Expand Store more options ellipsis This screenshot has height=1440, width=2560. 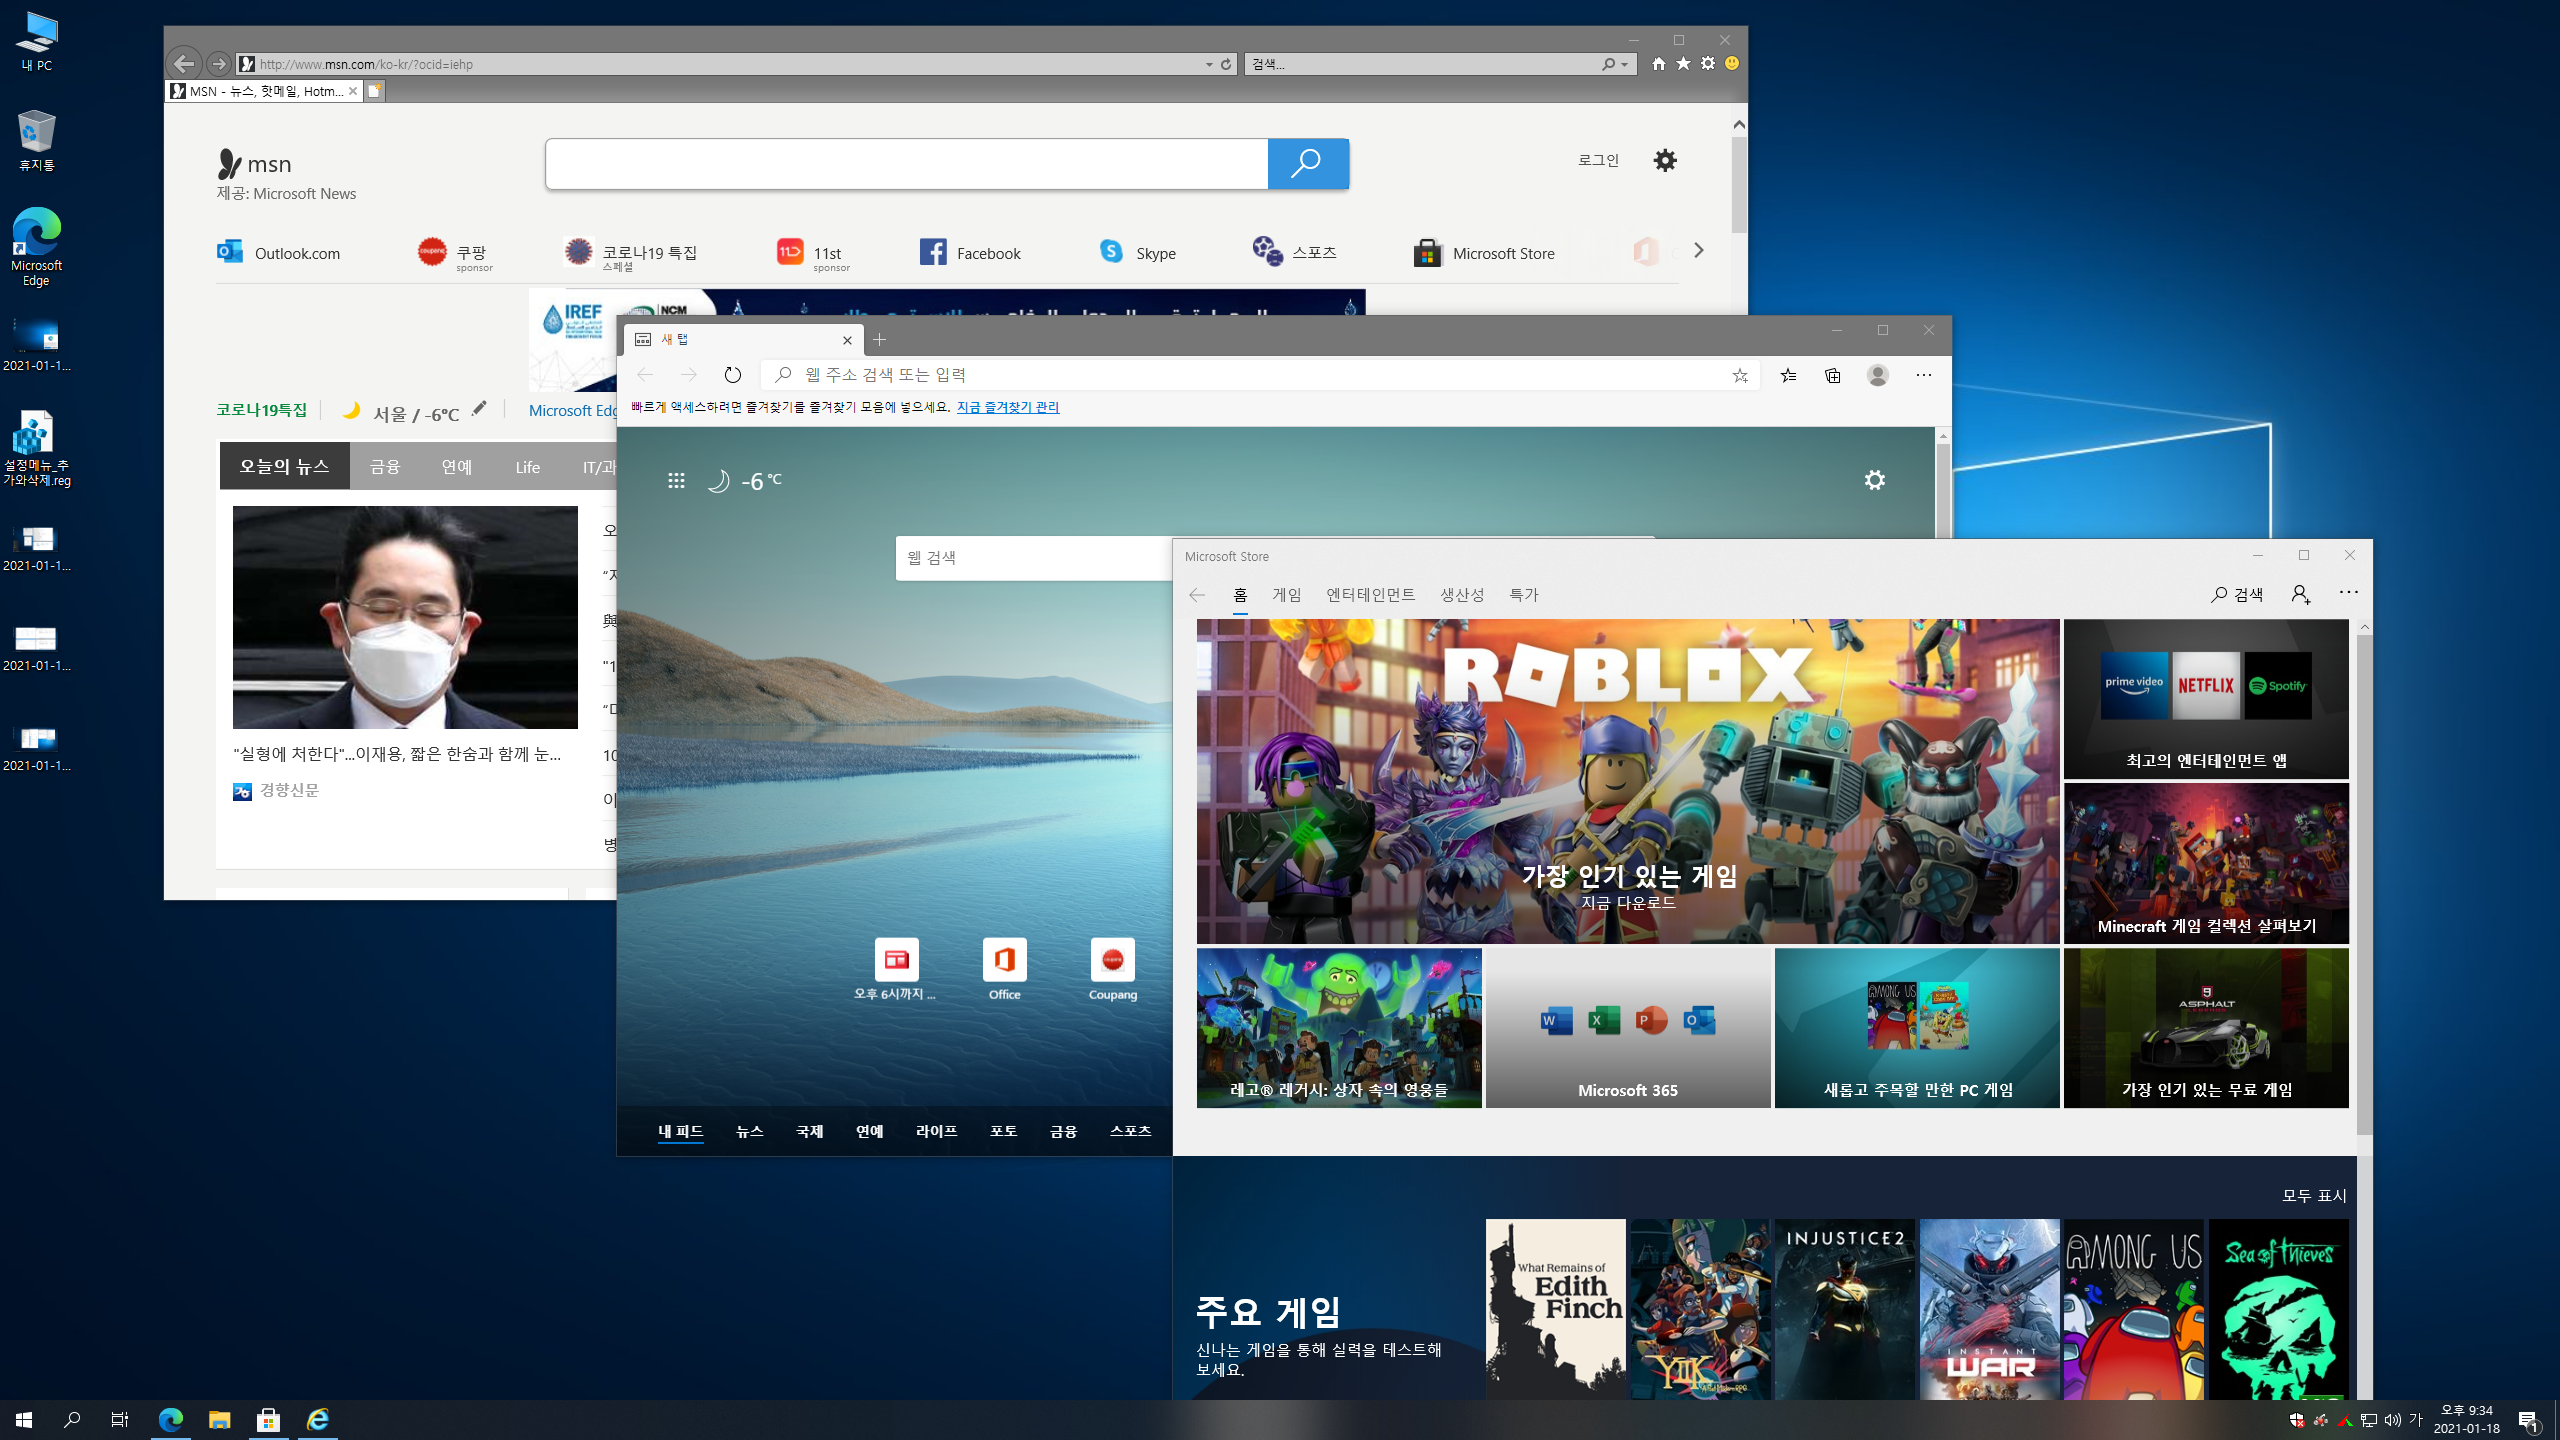click(2348, 593)
